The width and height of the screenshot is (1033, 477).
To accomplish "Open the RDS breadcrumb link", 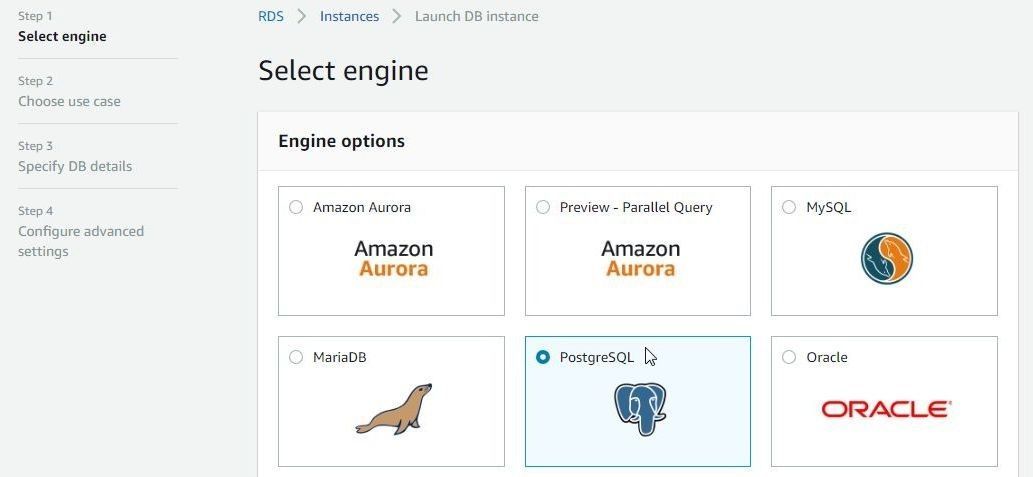I will pyautogui.click(x=271, y=16).
